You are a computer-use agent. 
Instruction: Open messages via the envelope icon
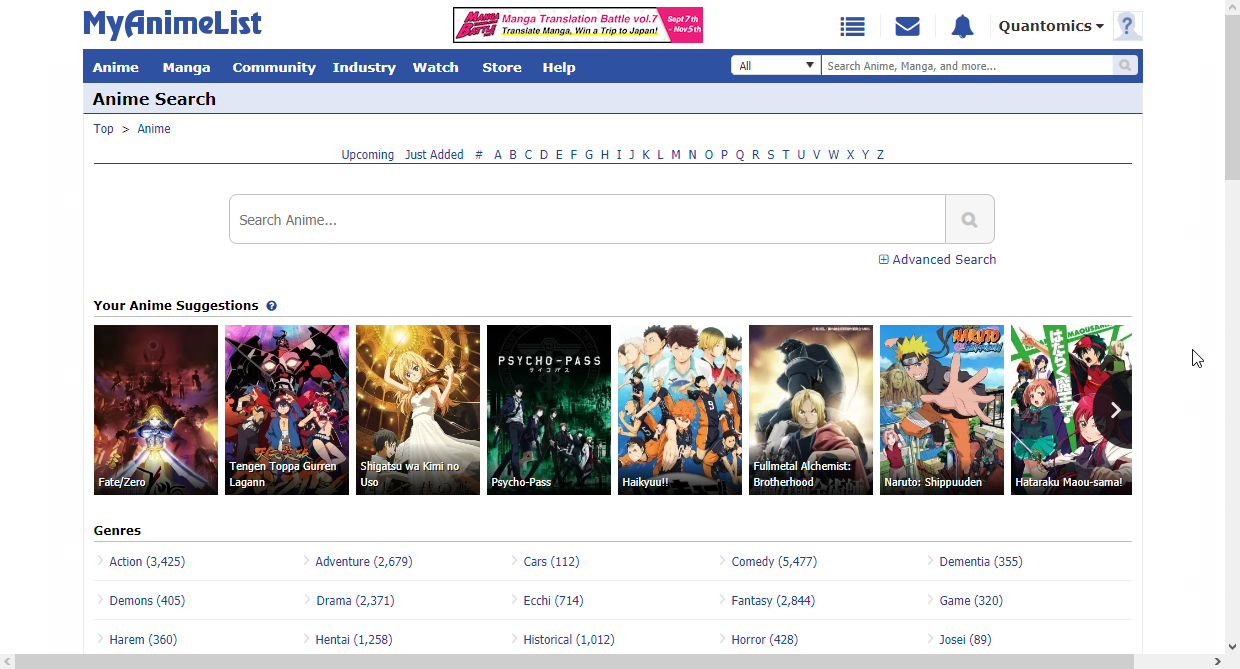tap(907, 27)
